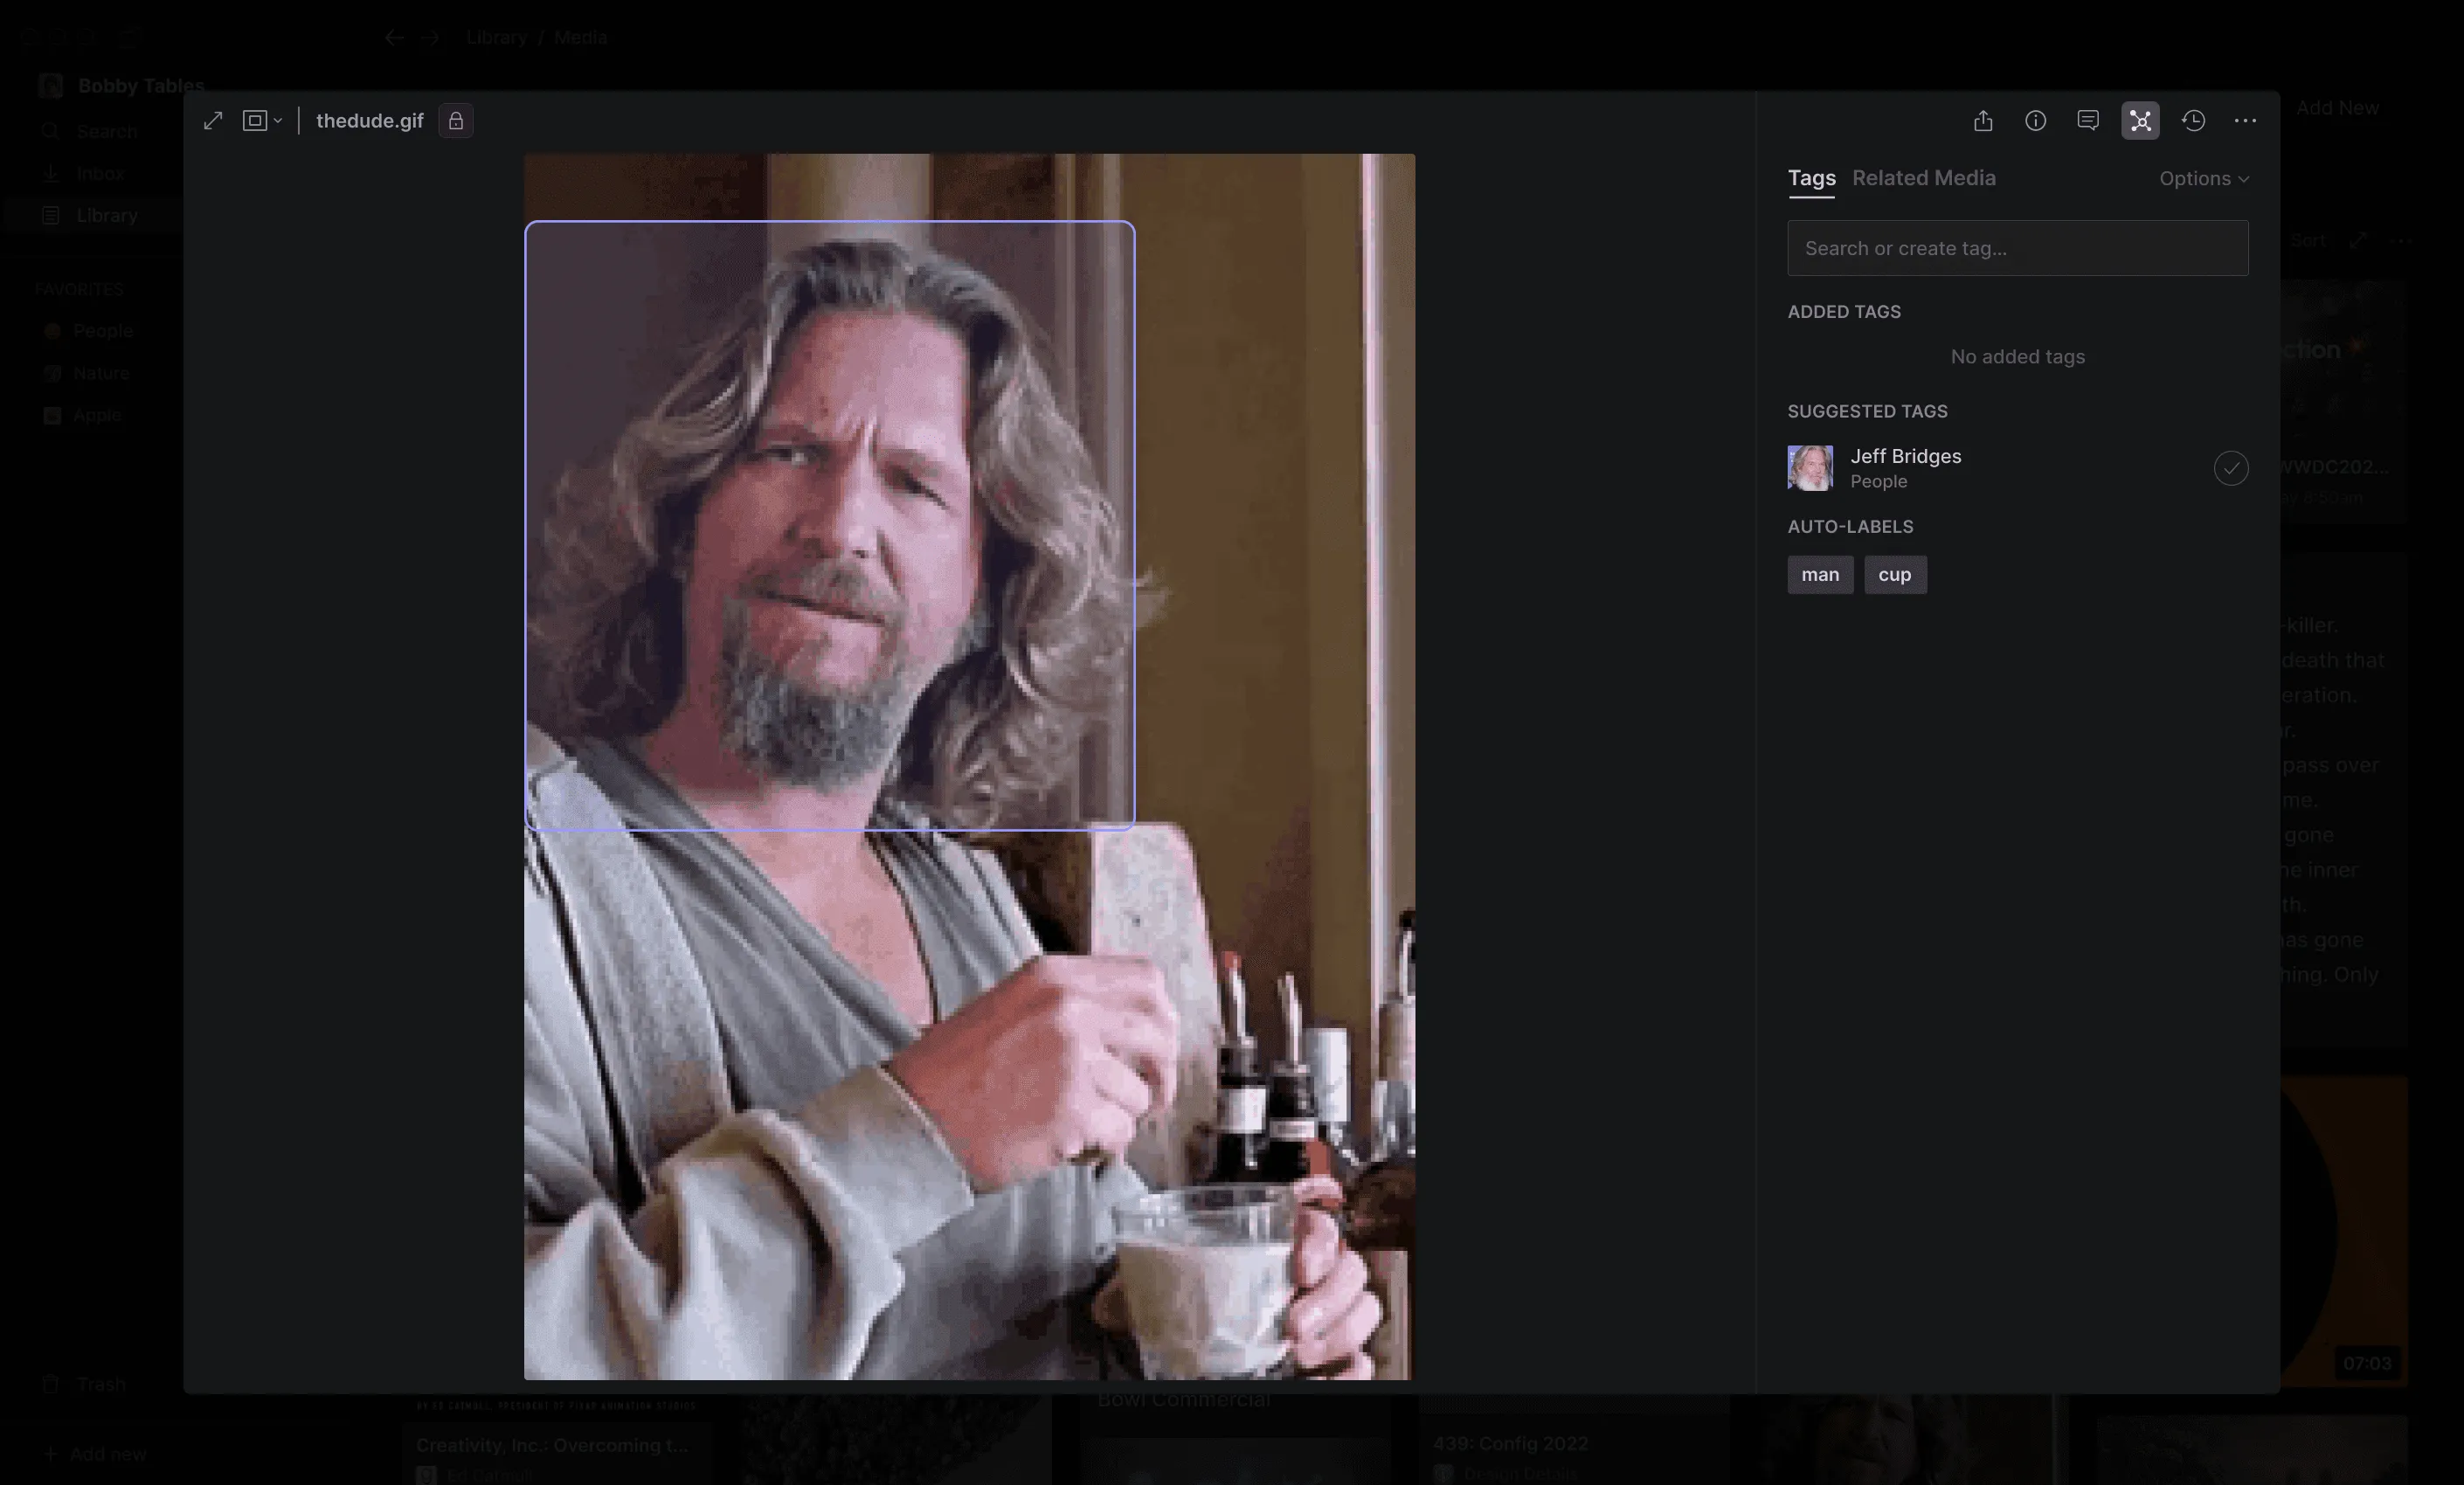Click the lock icon next to thedude.gif
2464x1485 pixels.
tap(456, 121)
